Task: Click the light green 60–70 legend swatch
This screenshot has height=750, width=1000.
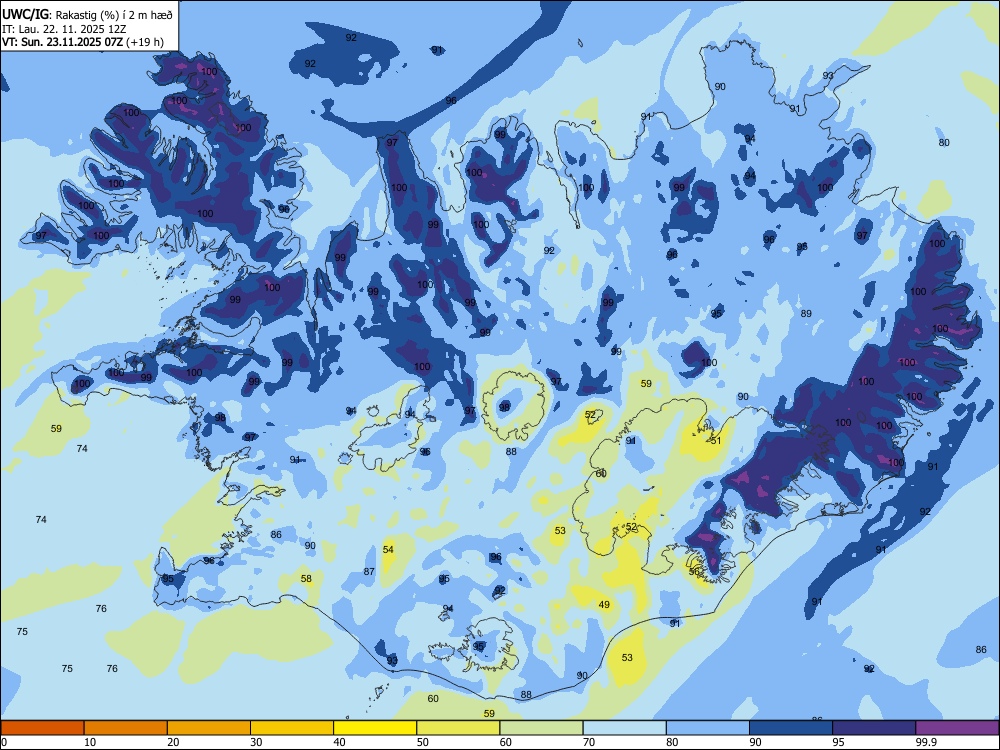Action: pos(541,728)
